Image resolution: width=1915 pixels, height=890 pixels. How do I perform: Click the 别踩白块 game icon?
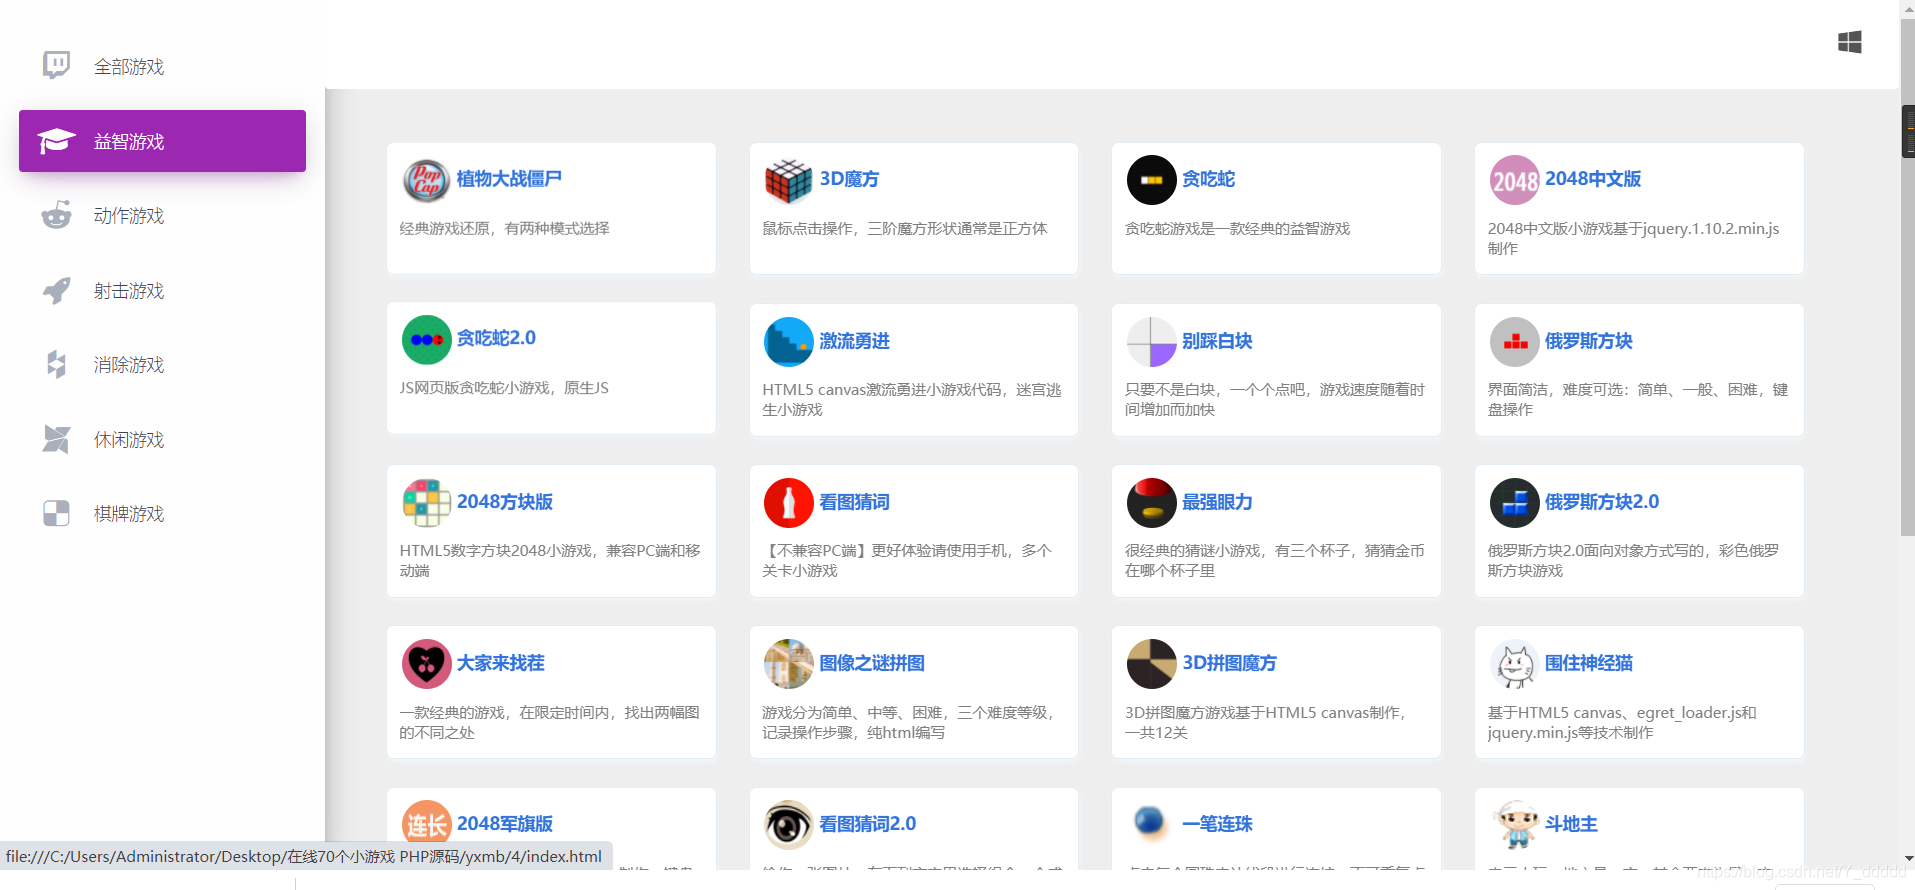point(1152,342)
